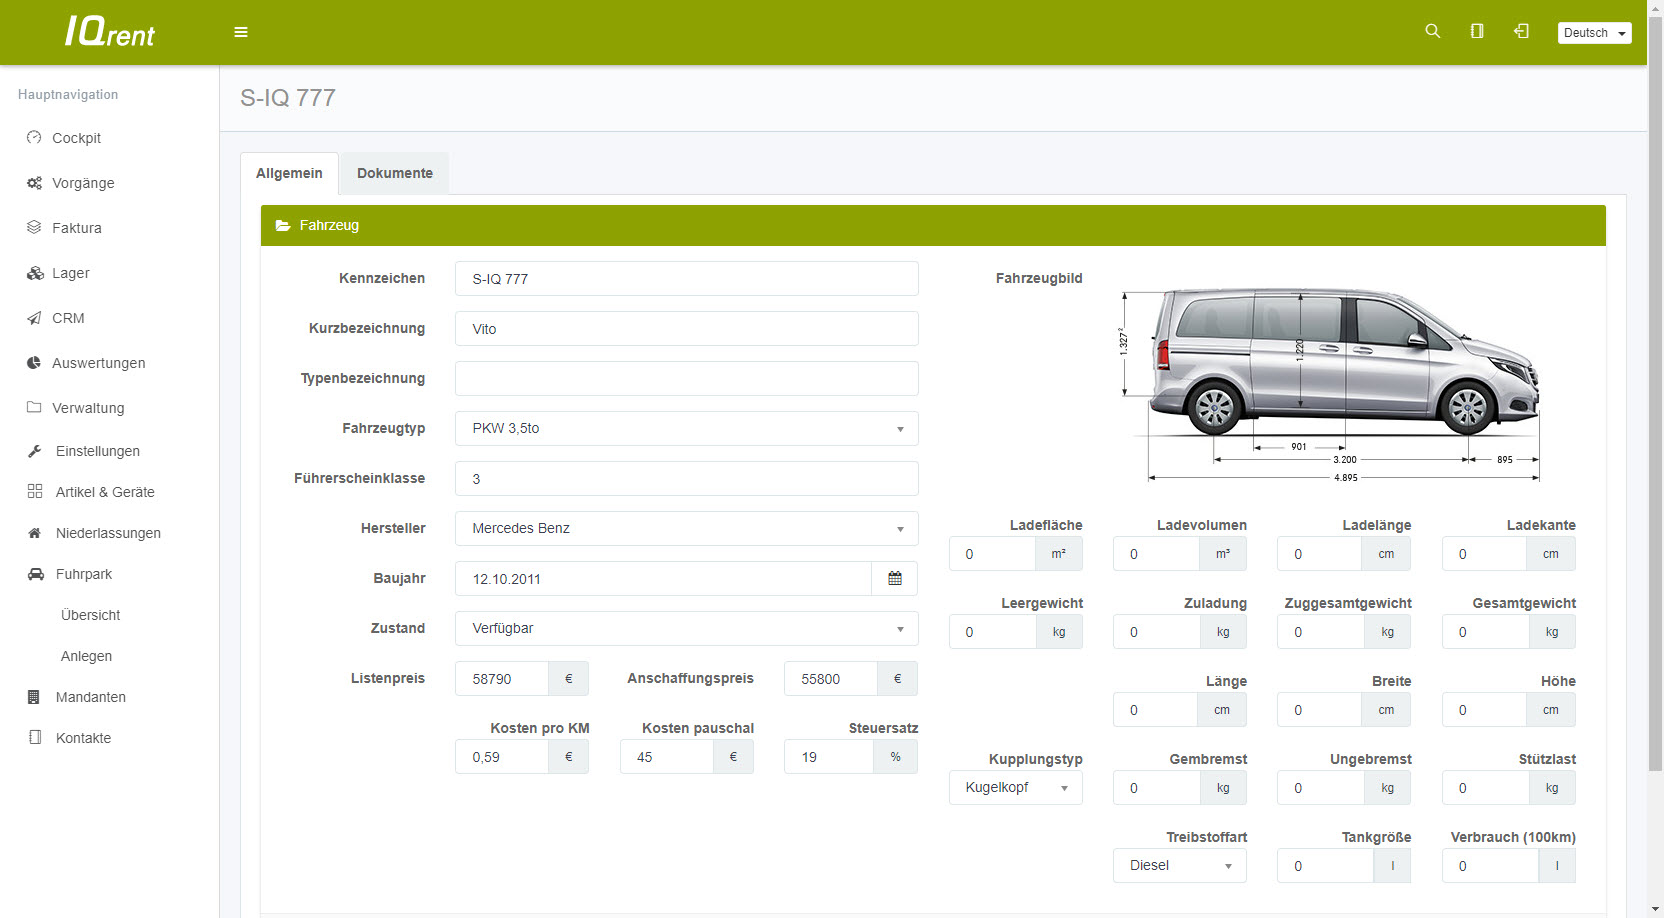Click the Einstellungen wrench icon

pos(35,451)
